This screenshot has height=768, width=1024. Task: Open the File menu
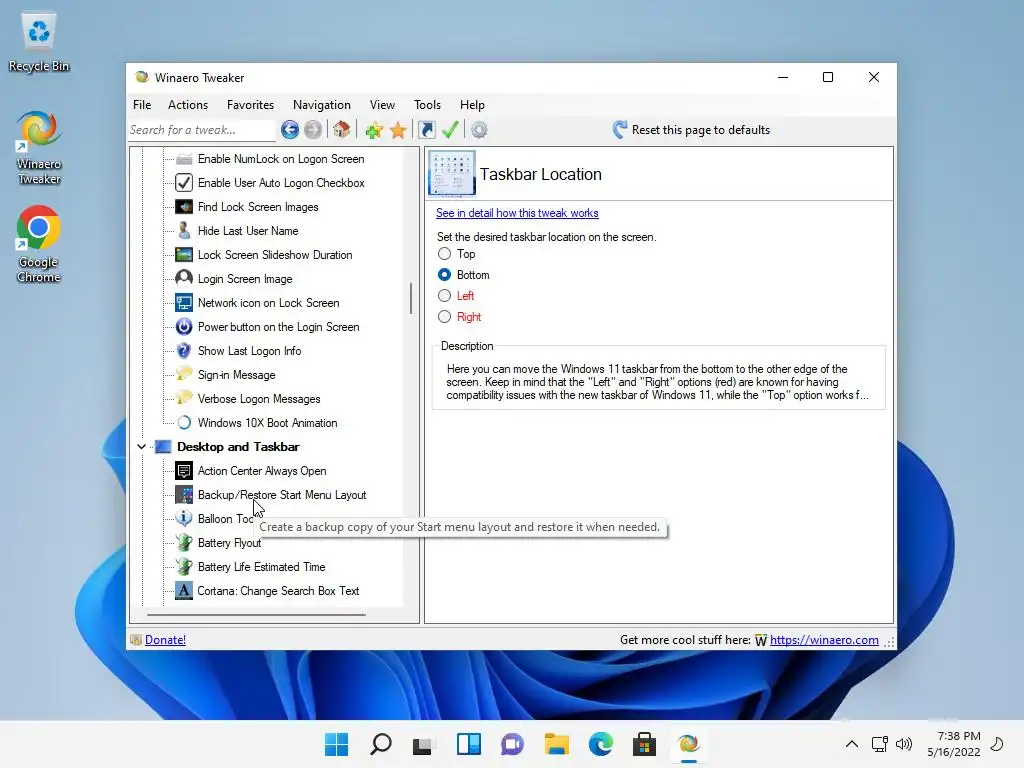pyautogui.click(x=142, y=104)
